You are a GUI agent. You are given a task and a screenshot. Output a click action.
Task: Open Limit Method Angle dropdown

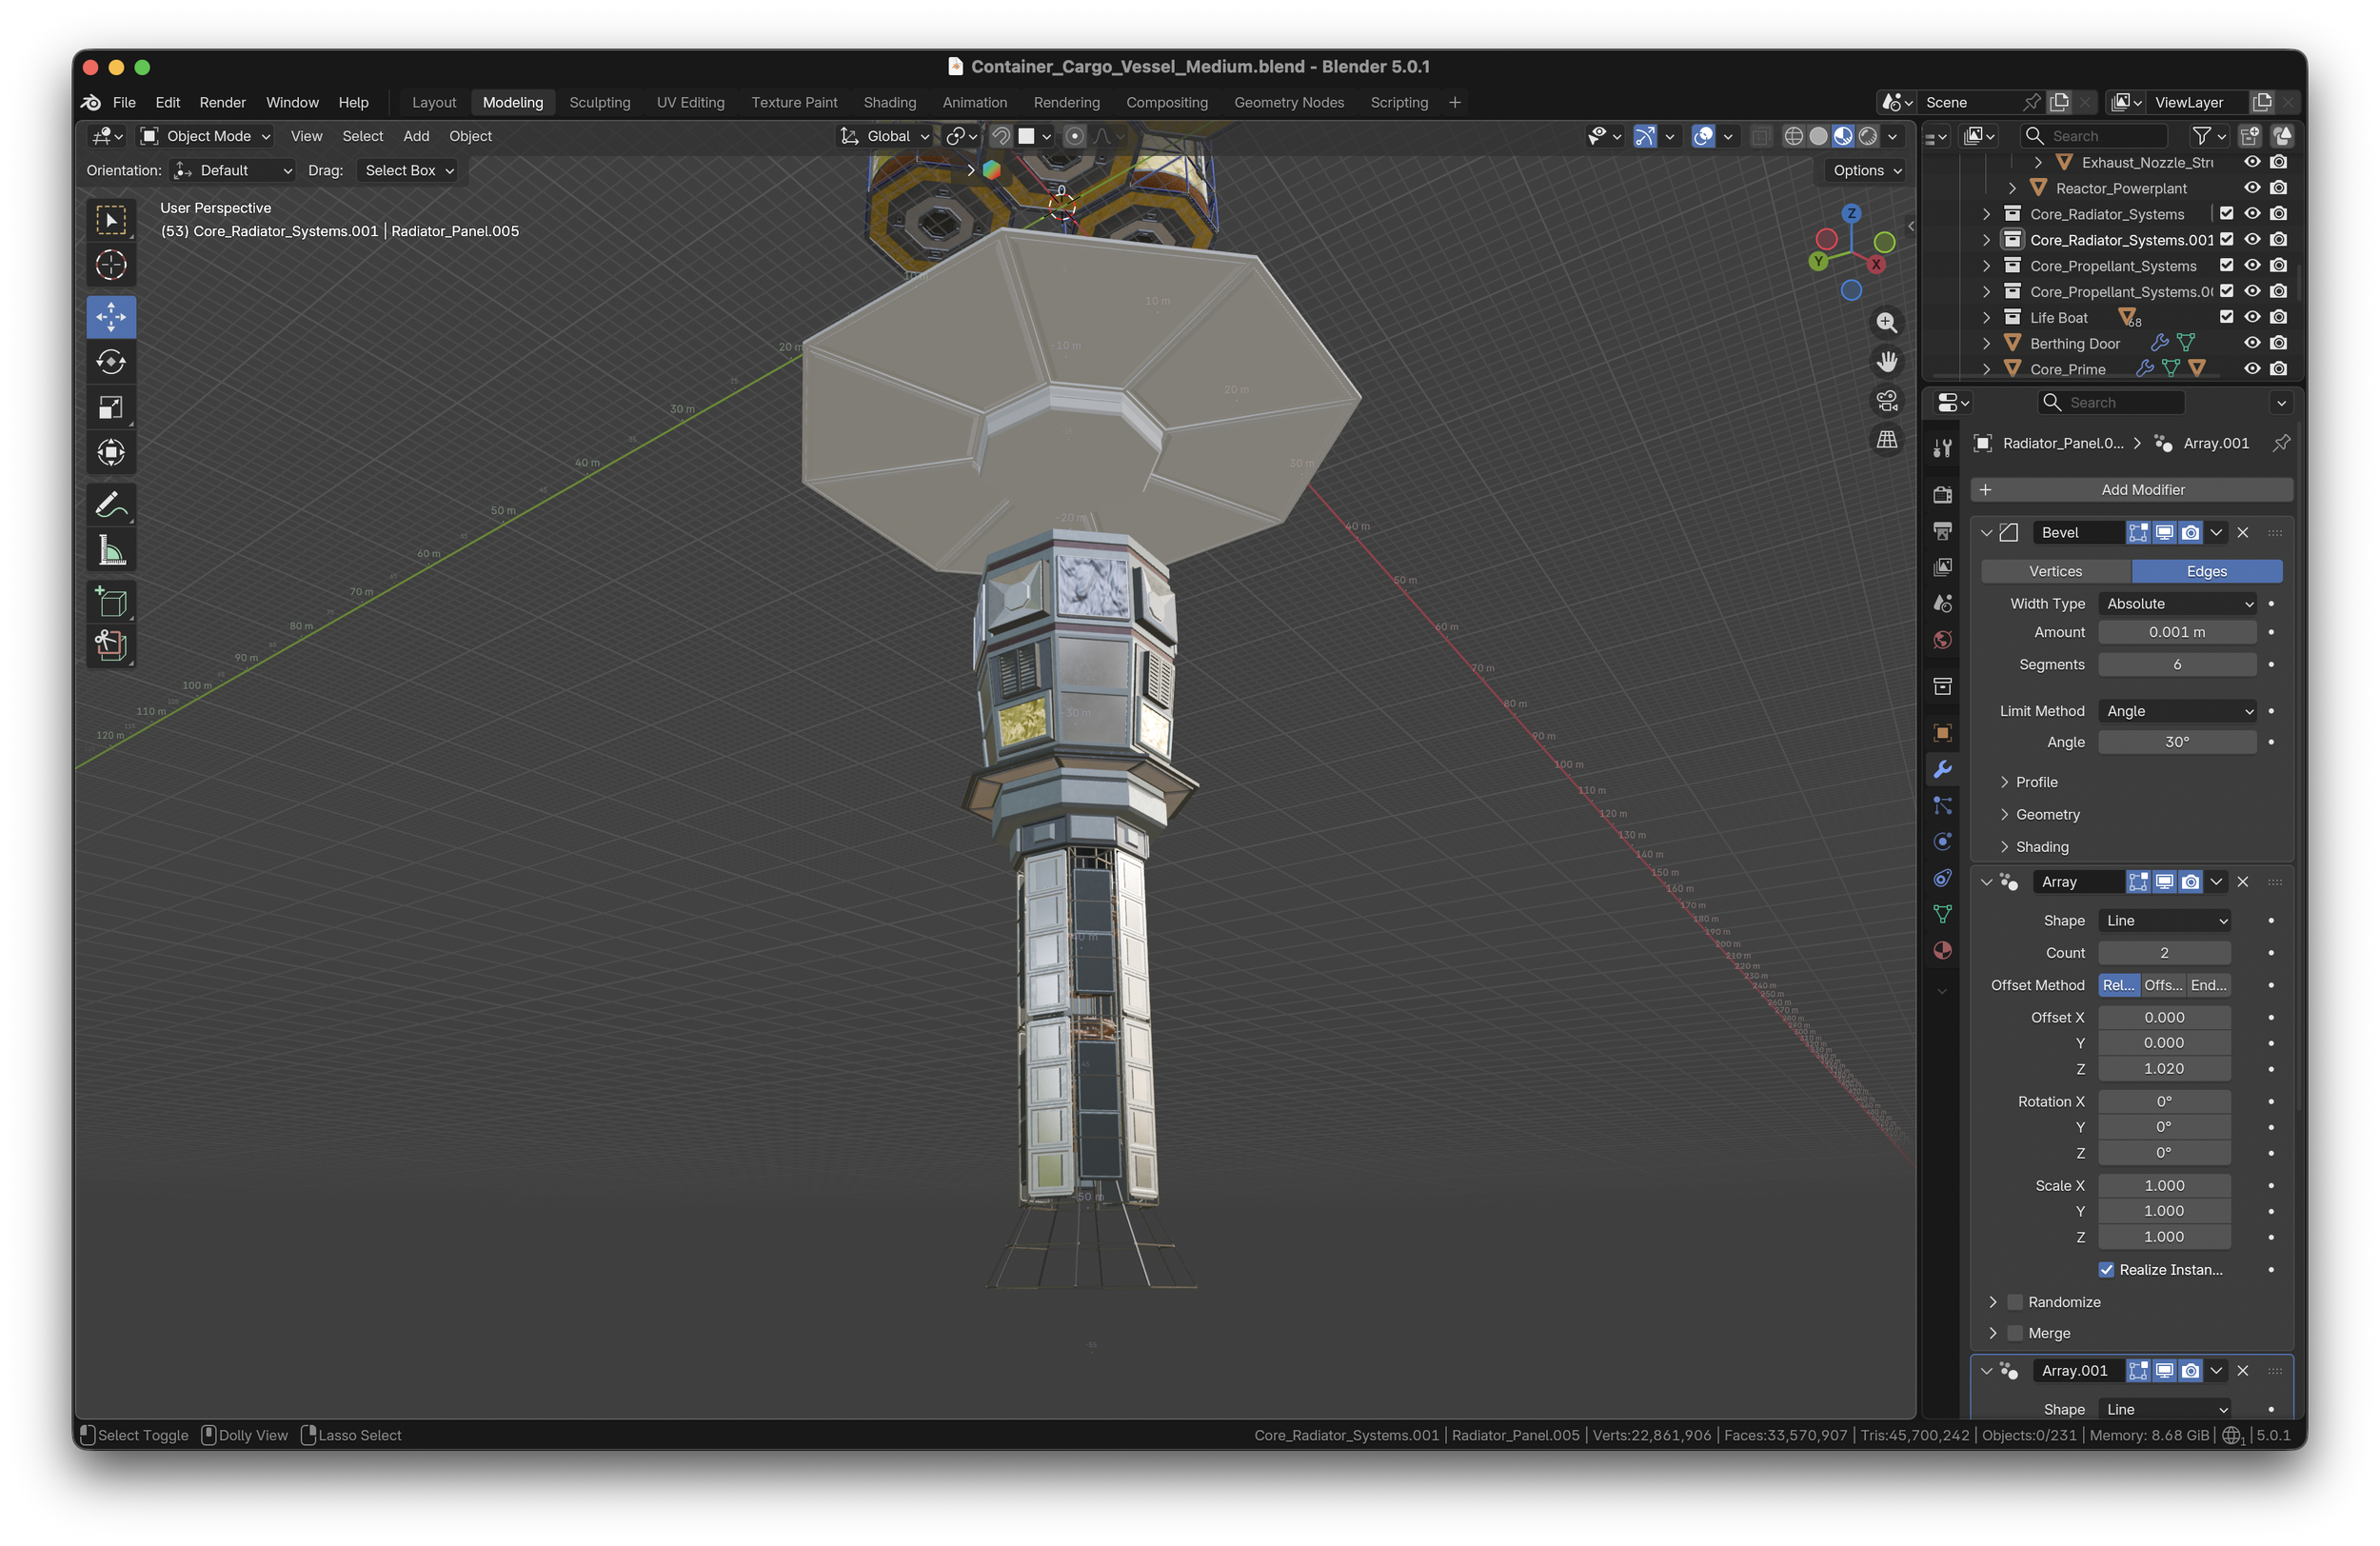[2177, 711]
